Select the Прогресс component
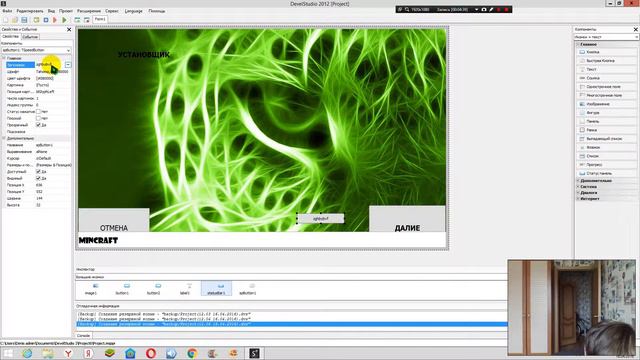 click(x=607, y=164)
